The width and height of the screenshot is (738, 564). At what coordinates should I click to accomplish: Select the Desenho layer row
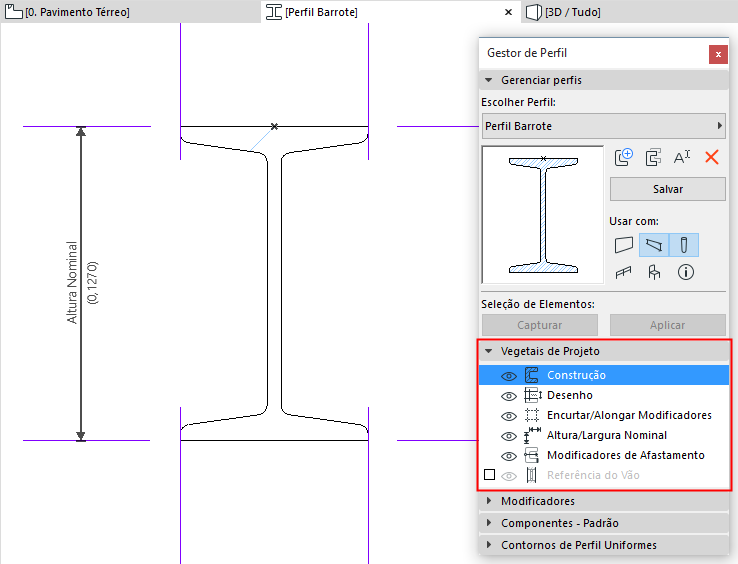pyautogui.click(x=604, y=395)
